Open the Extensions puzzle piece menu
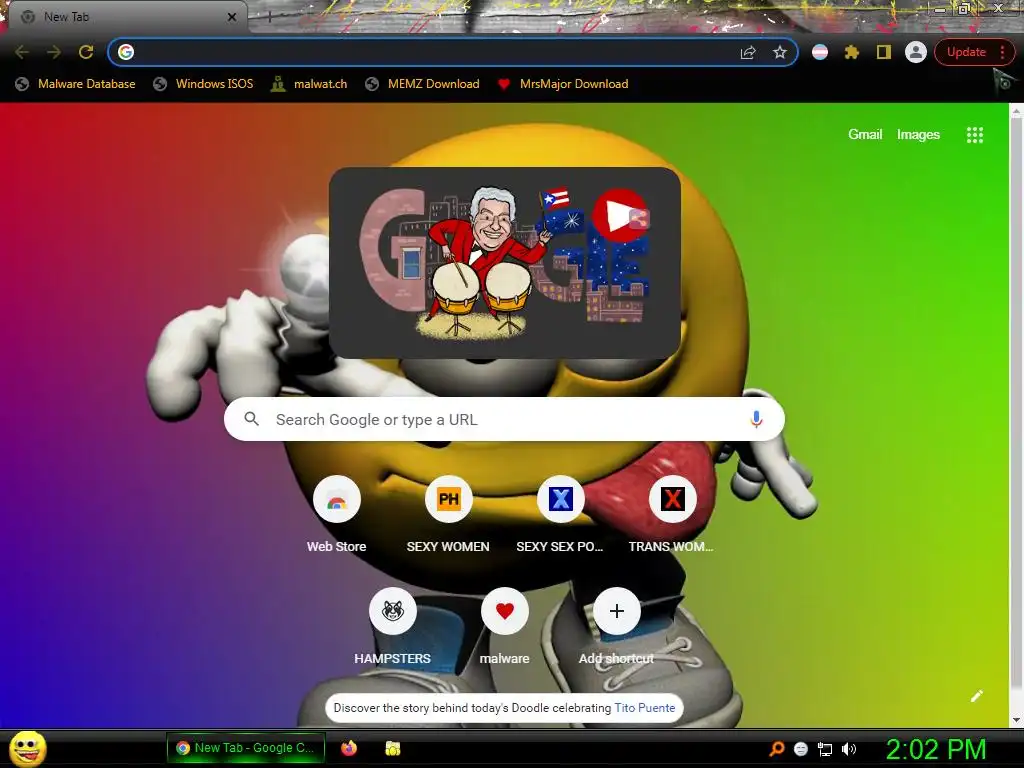Viewport: 1024px width, 768px height. [852, 52]
